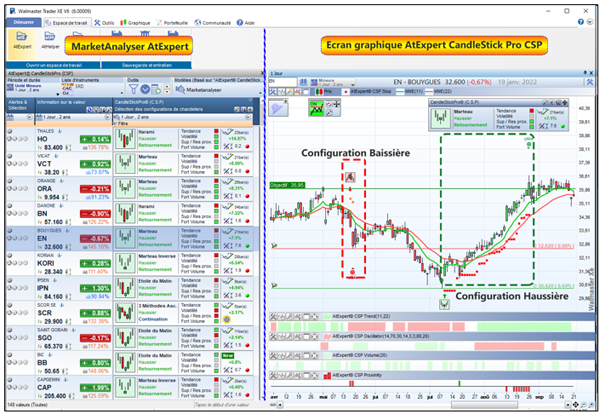600x414 pixels.
Task: Click the symbol search icon next to EN field
Action: point(303,82)
